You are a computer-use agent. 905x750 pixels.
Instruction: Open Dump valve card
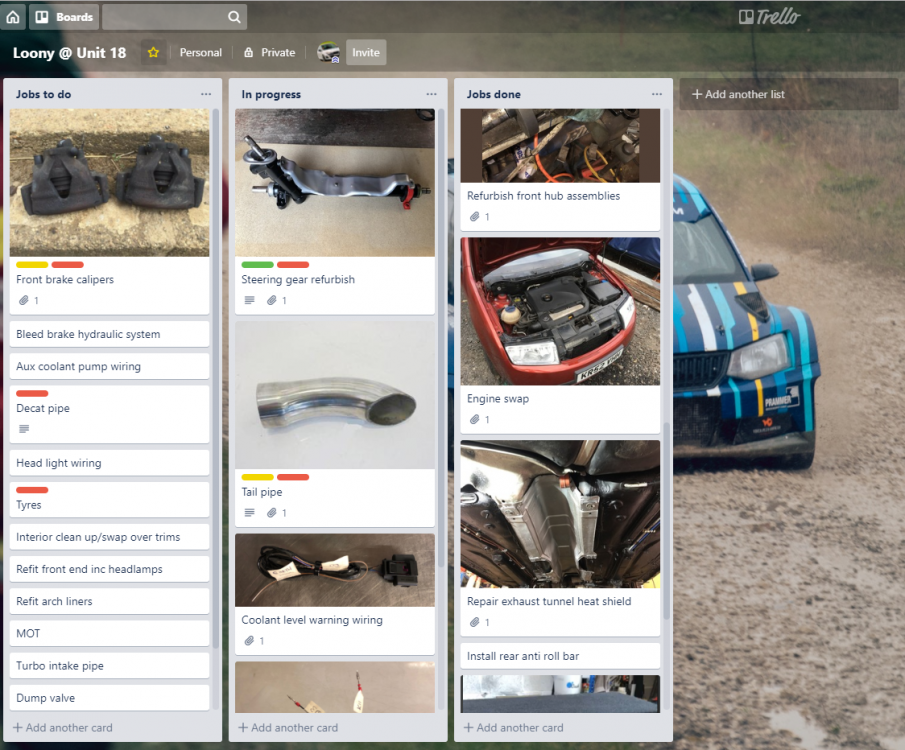pos(109,698)
